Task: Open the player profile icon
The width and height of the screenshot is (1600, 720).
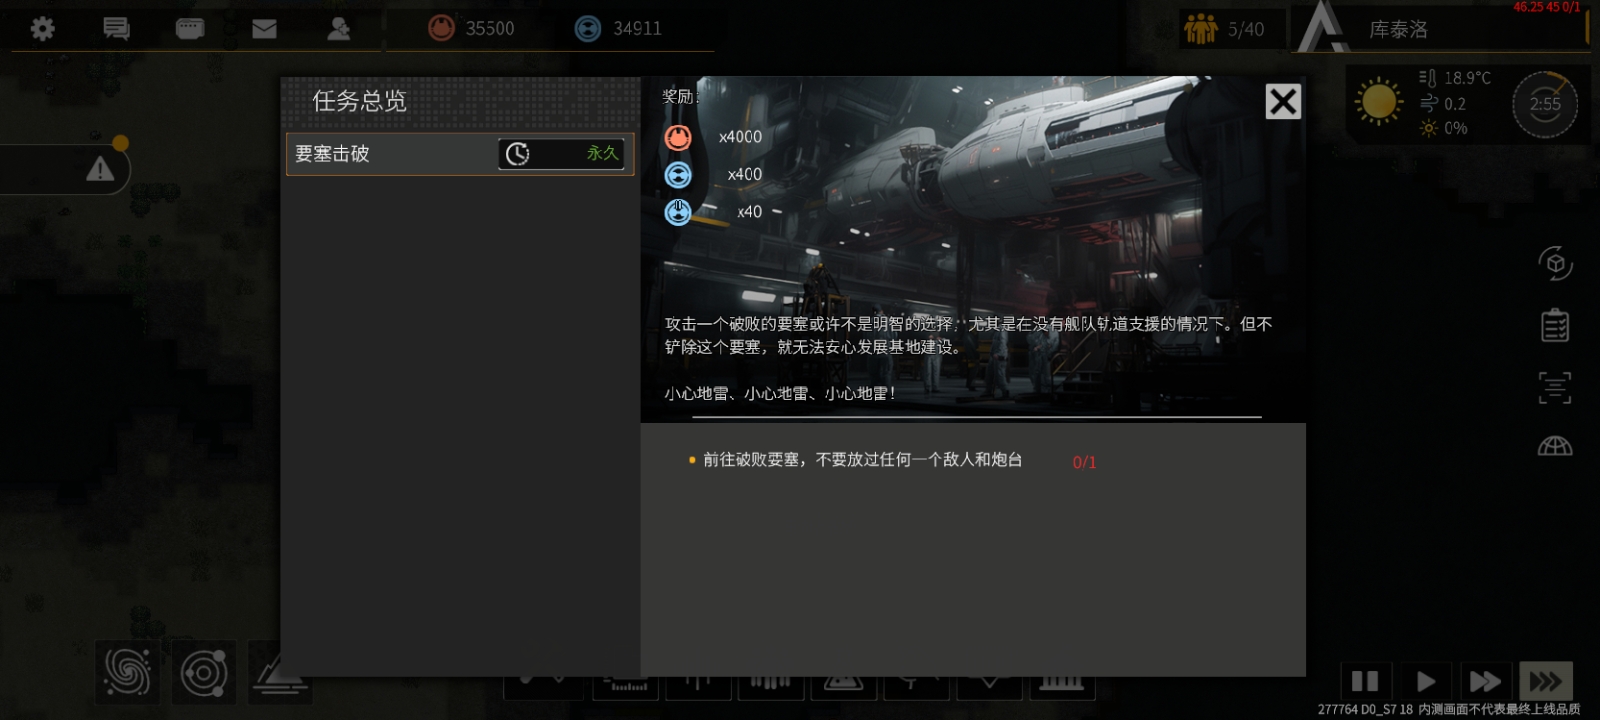Action: pos(339,28)
